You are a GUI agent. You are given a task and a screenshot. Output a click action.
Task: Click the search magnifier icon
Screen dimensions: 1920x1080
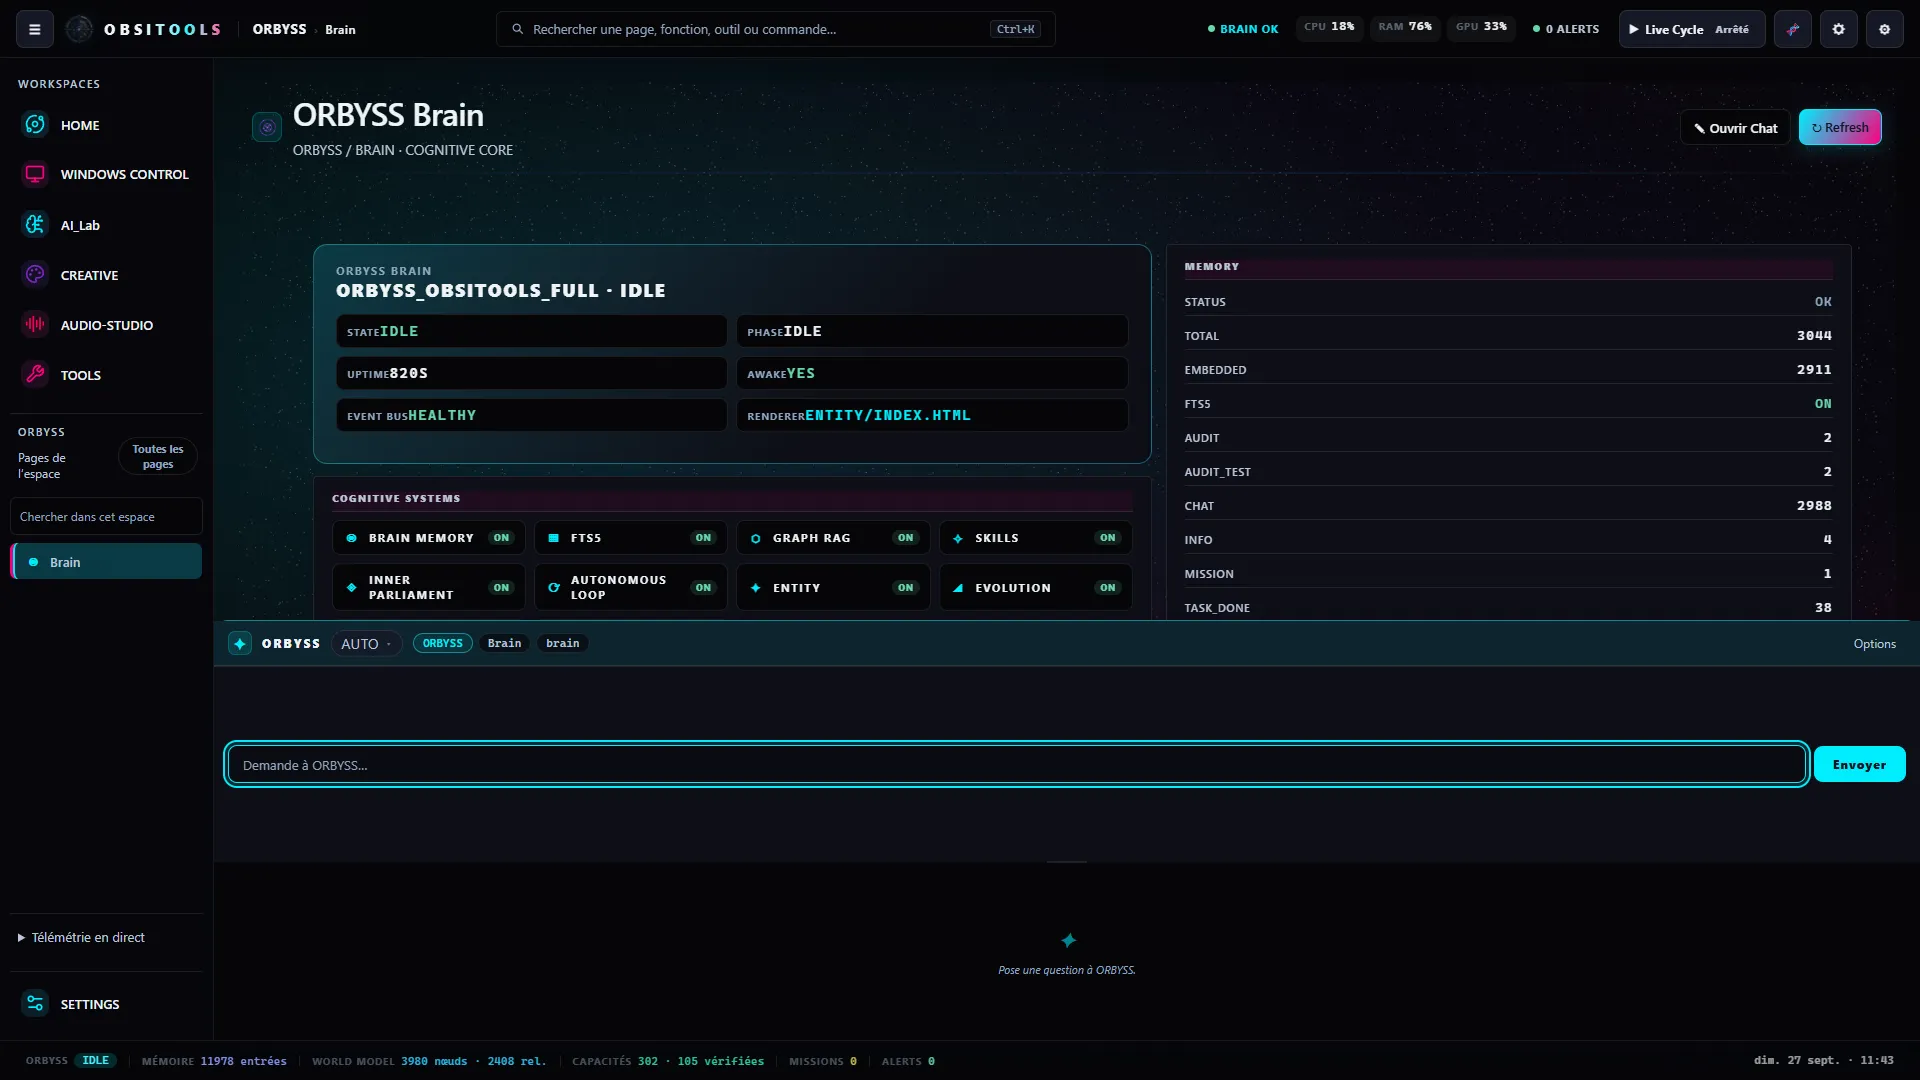[518, 29]
